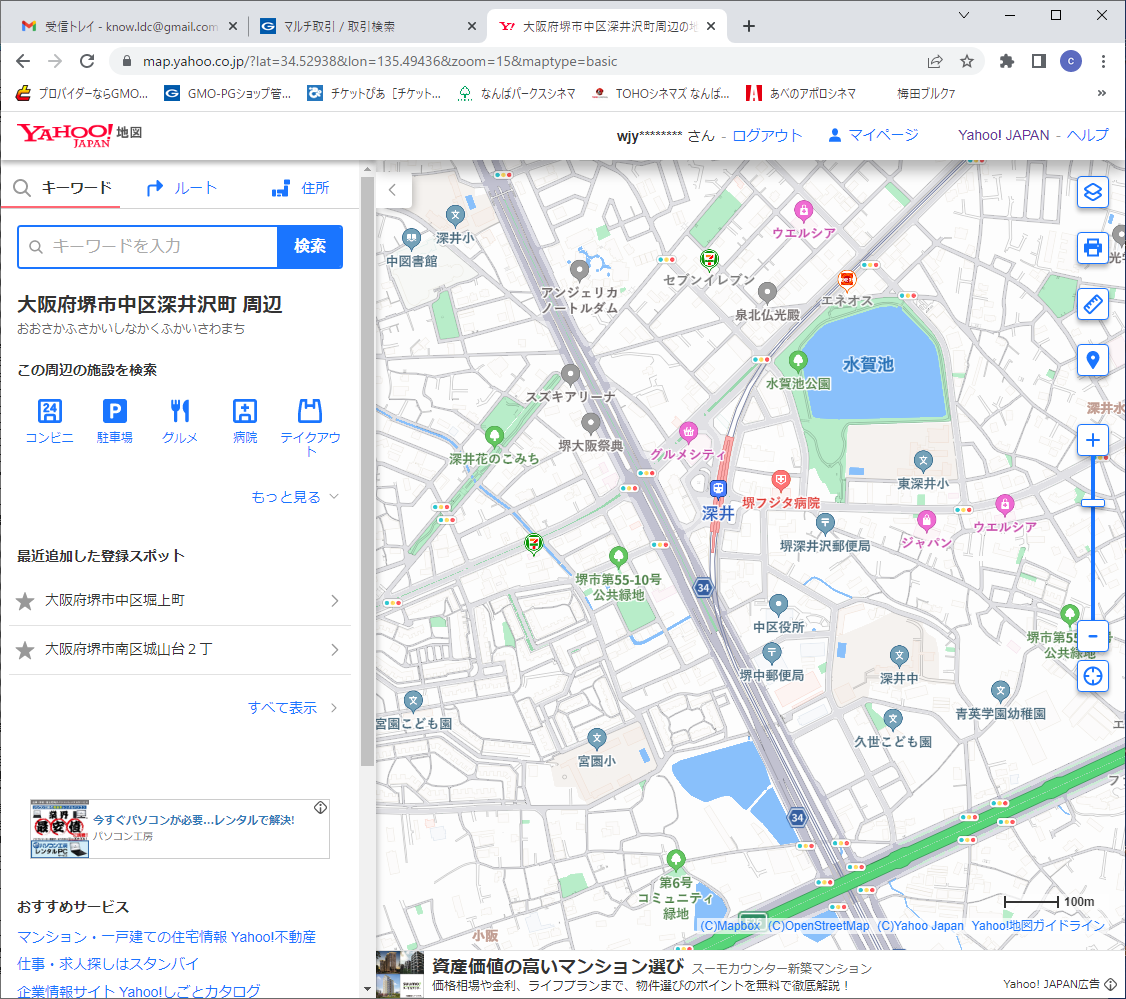Click the グルメ fork and knife icon

(x=180, y=411)
